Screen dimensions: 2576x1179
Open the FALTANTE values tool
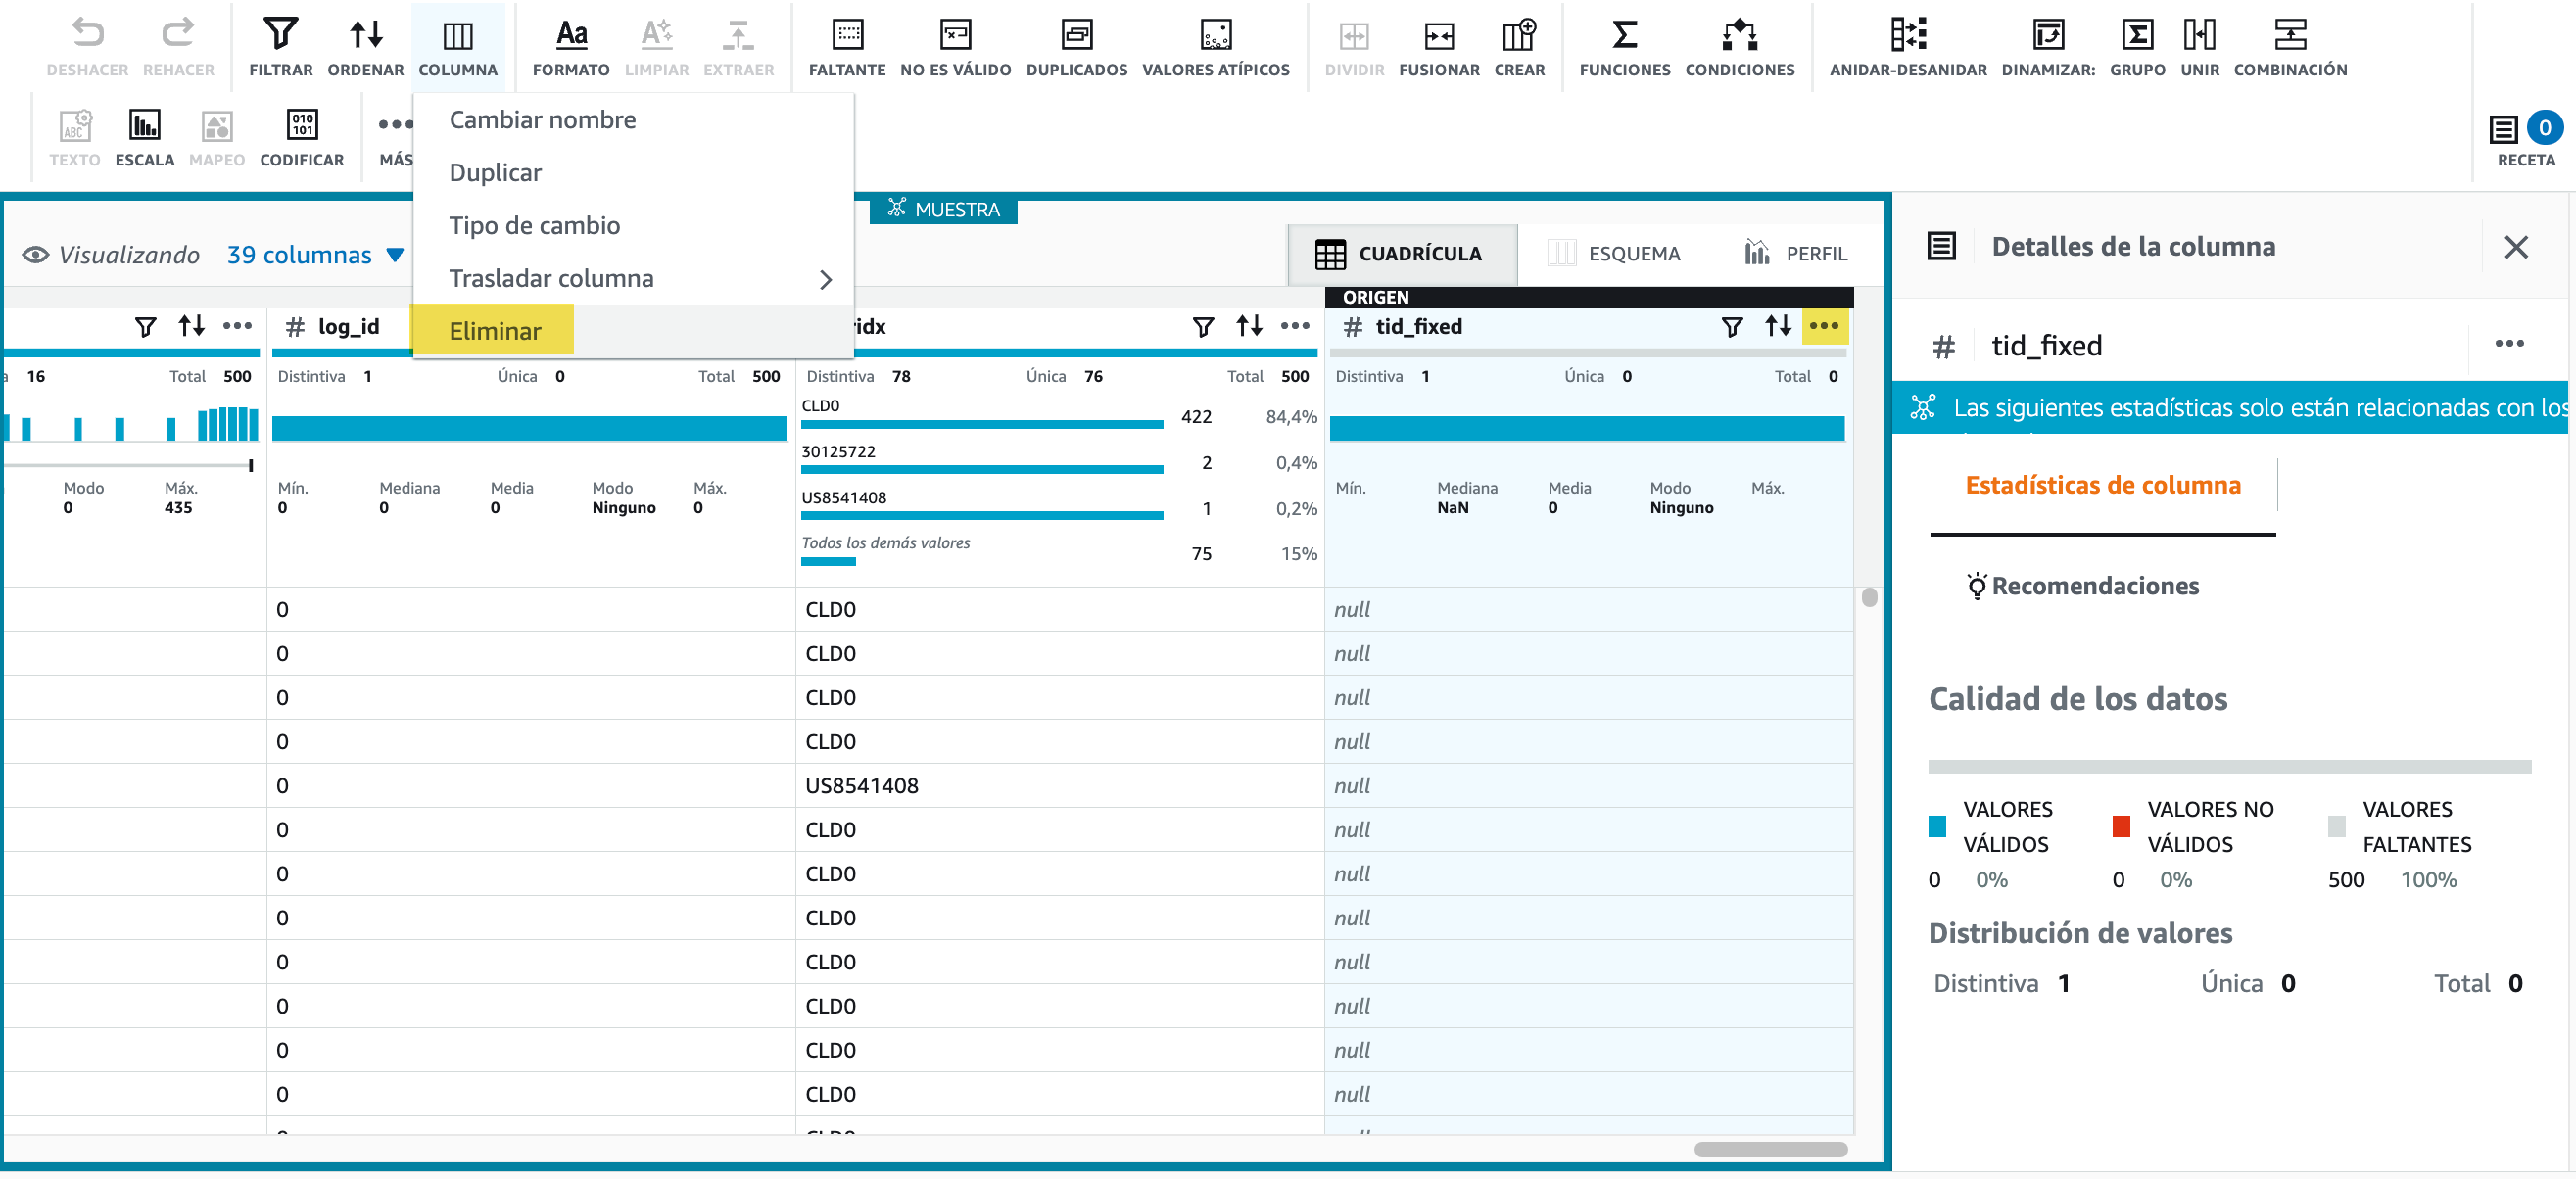[x=847, y=46]
